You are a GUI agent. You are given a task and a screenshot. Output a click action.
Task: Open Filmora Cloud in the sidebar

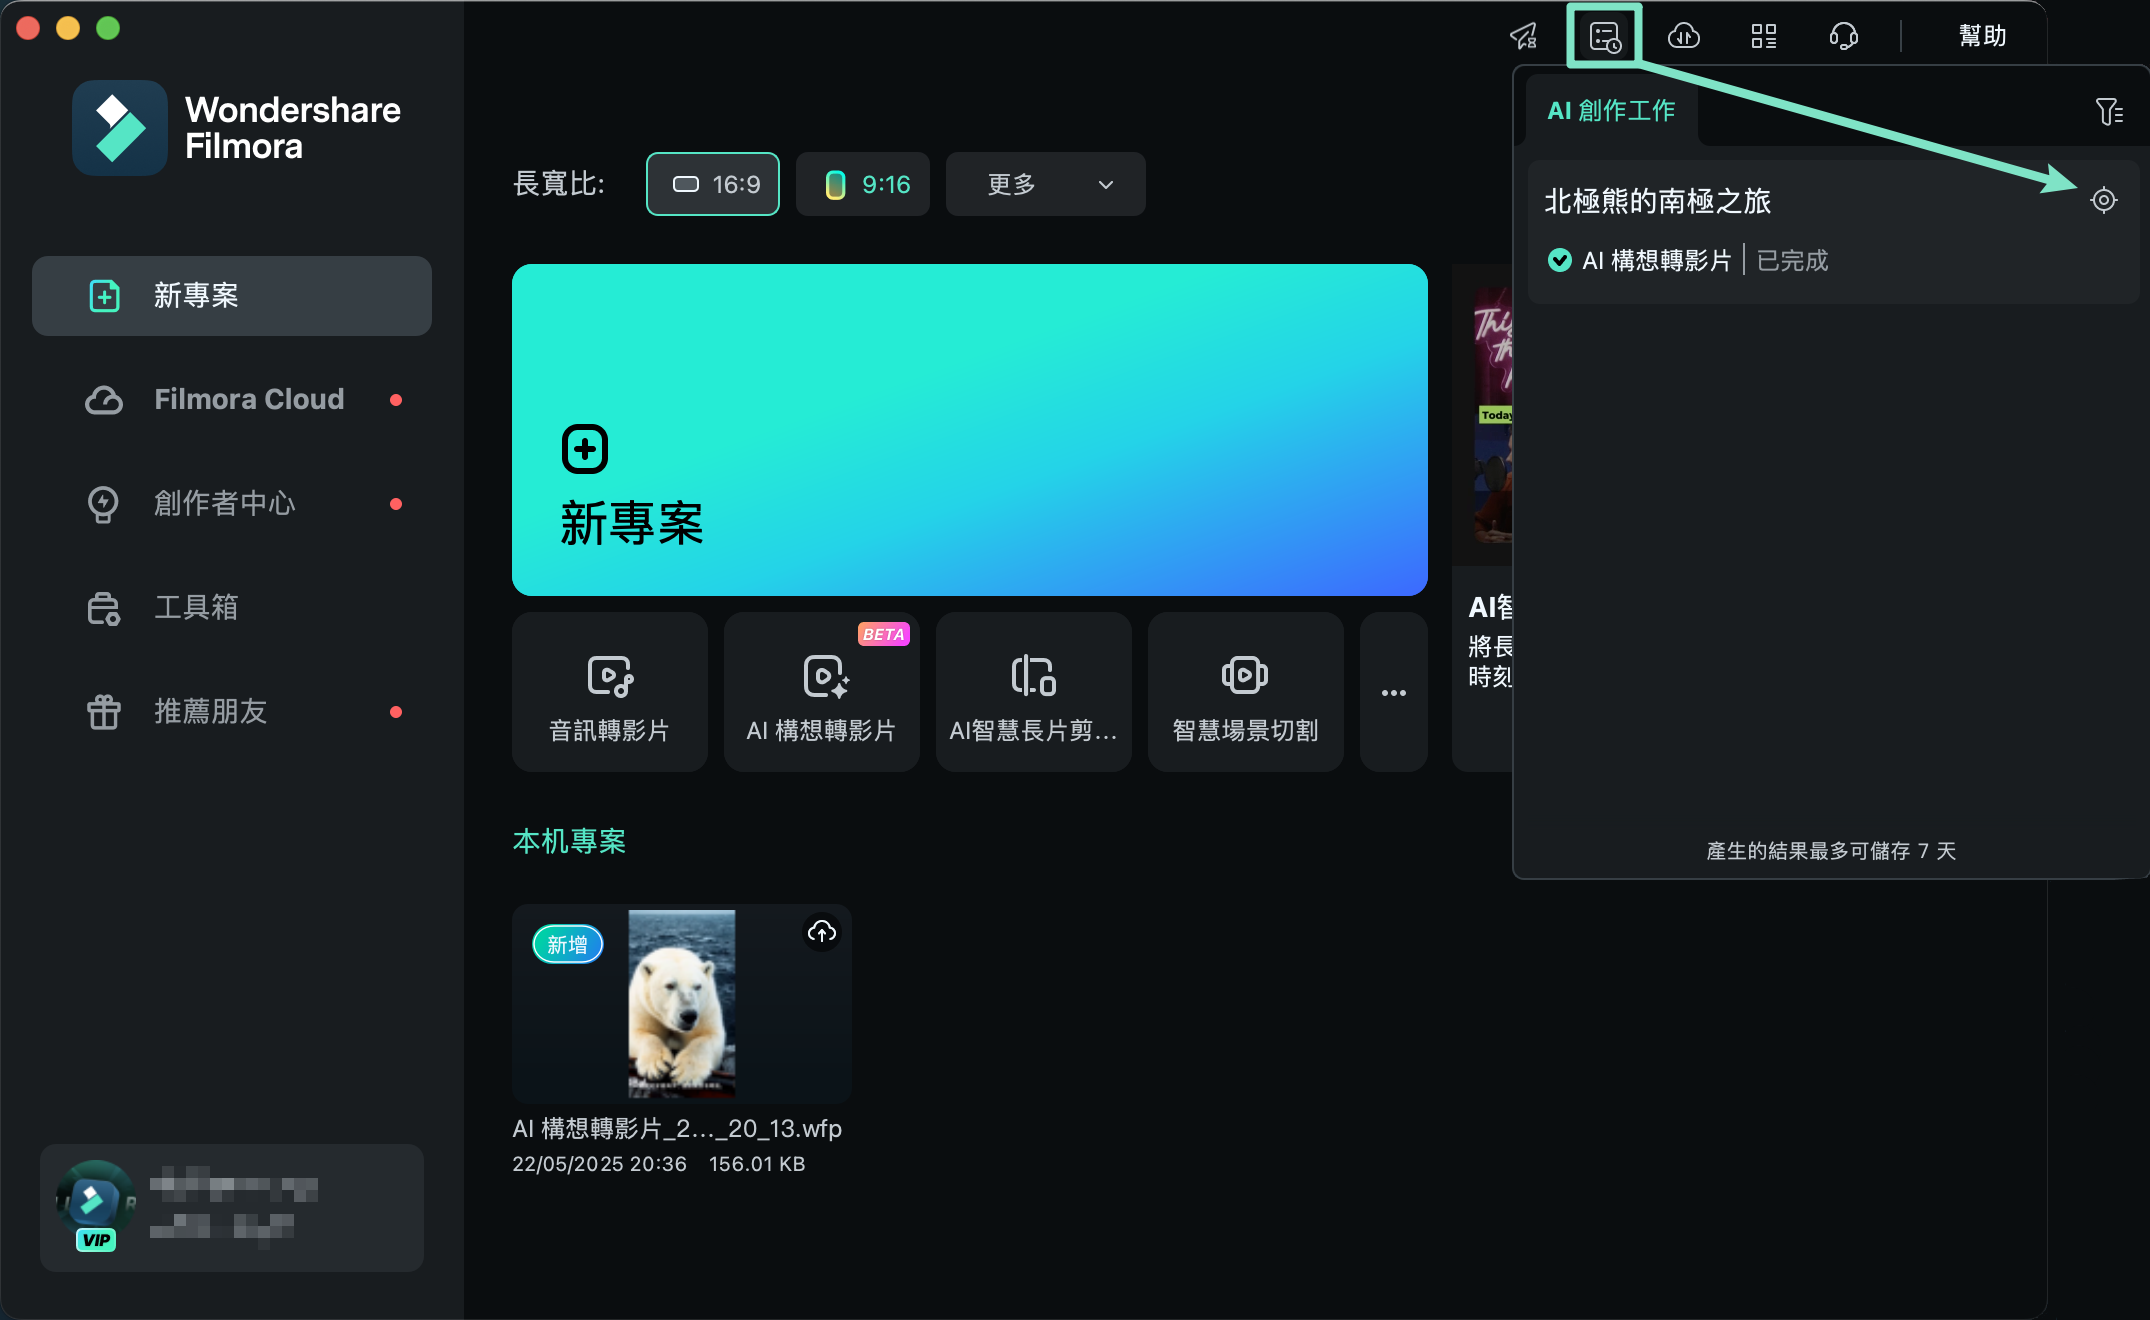click(x=232, y=400)
